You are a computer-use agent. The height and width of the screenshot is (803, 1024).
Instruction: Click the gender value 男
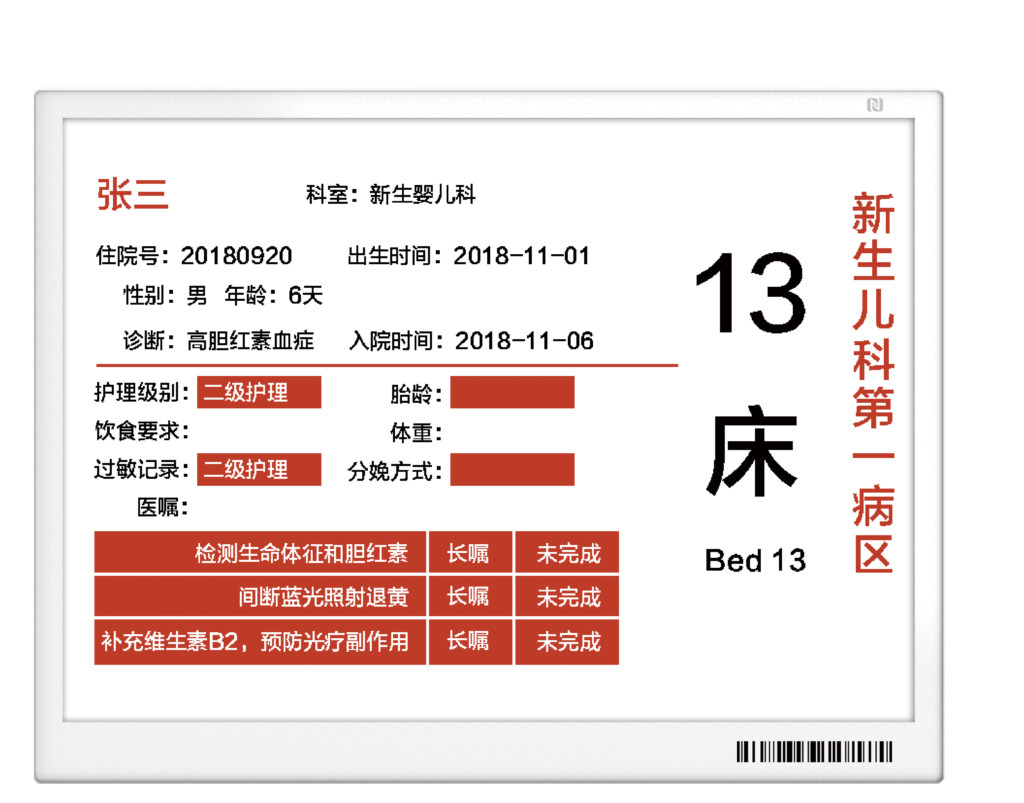(197, 296)
